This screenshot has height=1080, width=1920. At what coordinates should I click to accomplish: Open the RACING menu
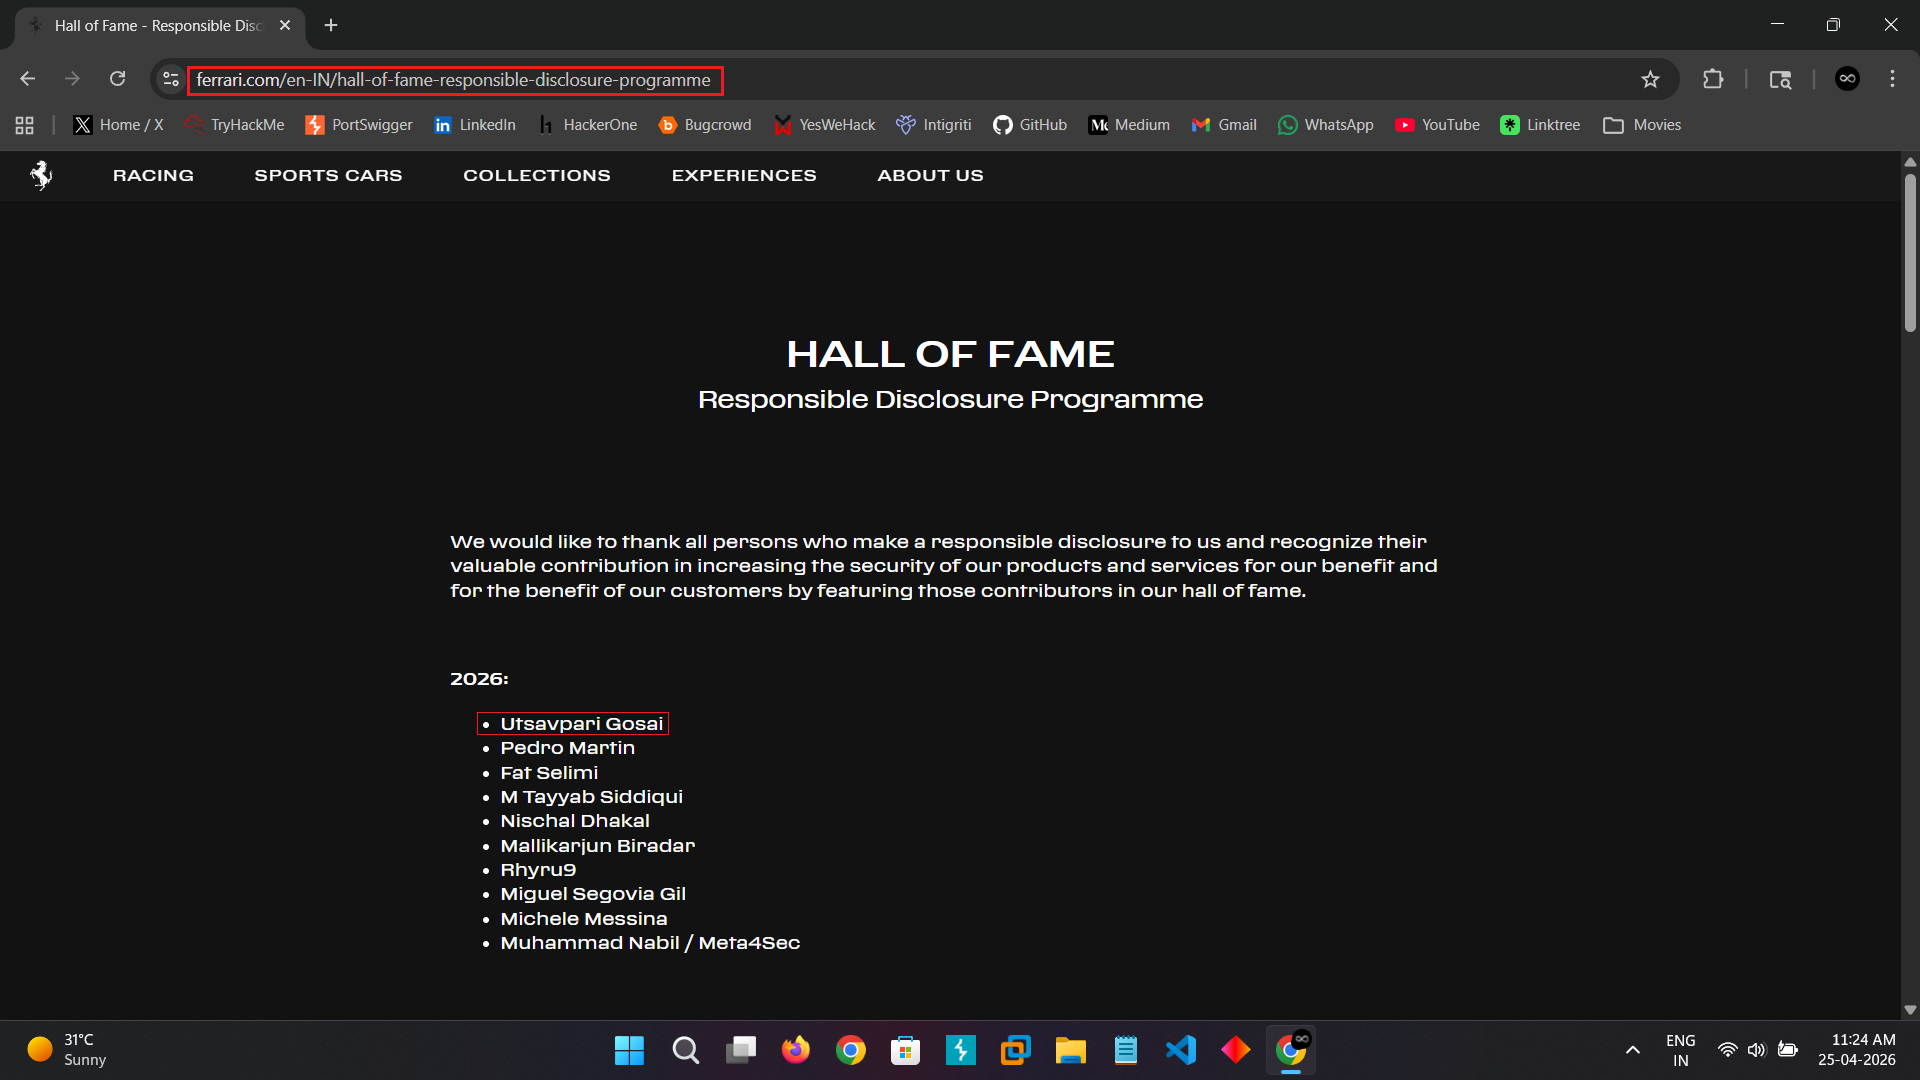(153, 176)
